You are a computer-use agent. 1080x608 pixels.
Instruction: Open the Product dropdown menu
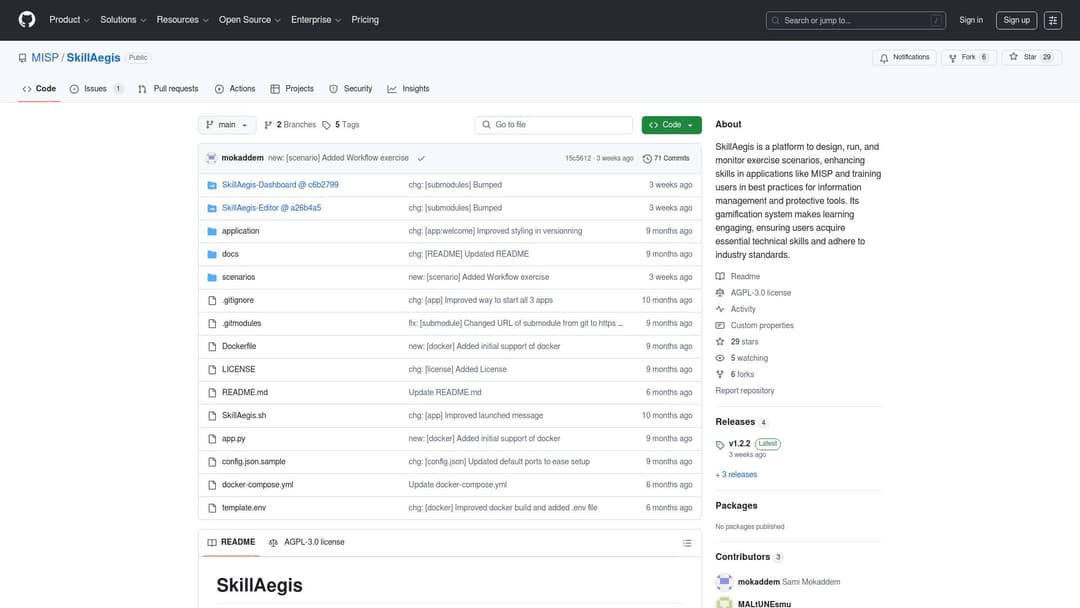point(69,20)
